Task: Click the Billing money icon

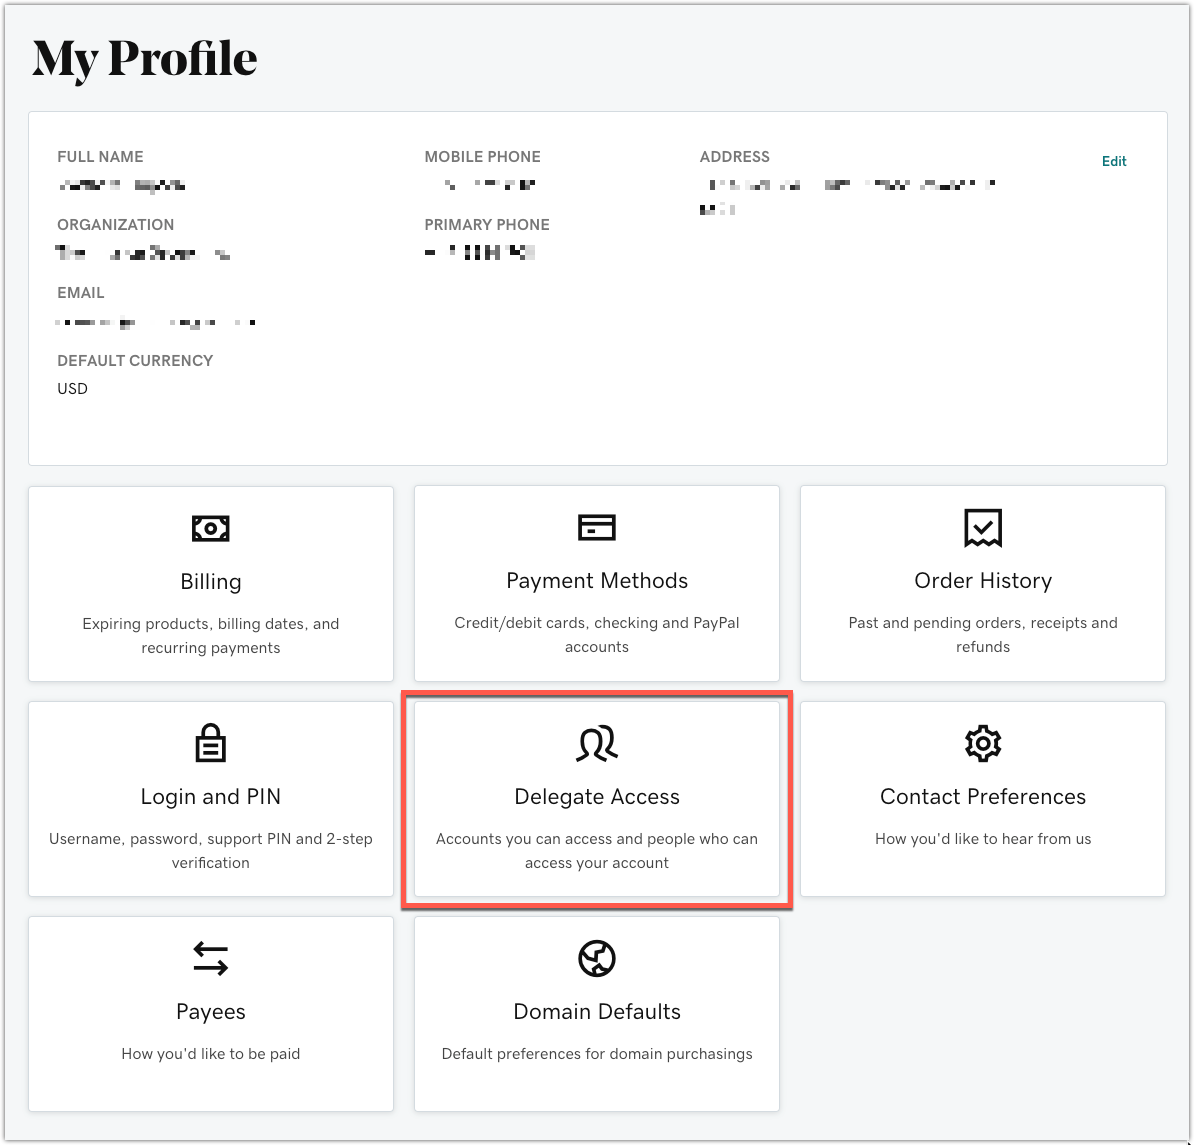Action: click(210, 528)
